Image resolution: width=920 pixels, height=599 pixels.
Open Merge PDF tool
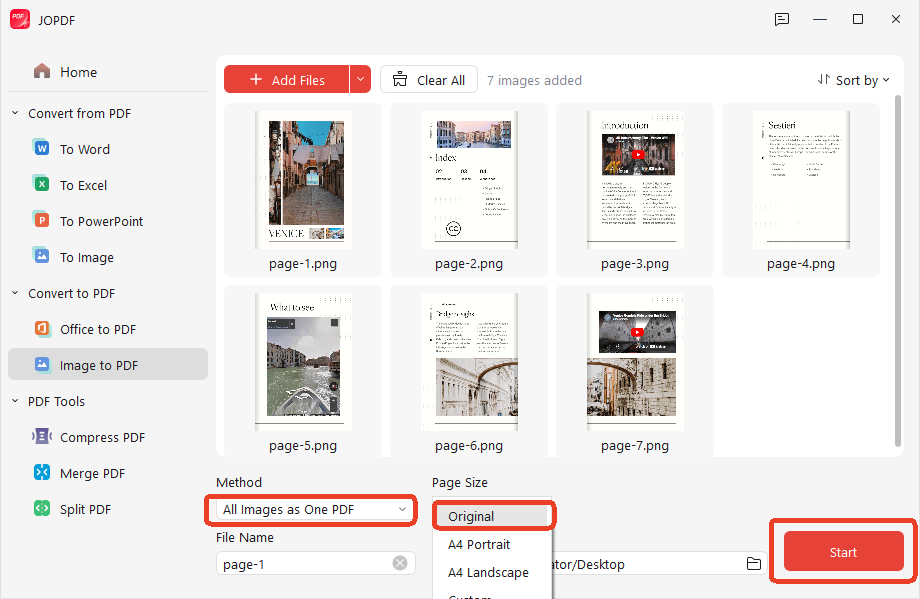[x=108, y=473]
